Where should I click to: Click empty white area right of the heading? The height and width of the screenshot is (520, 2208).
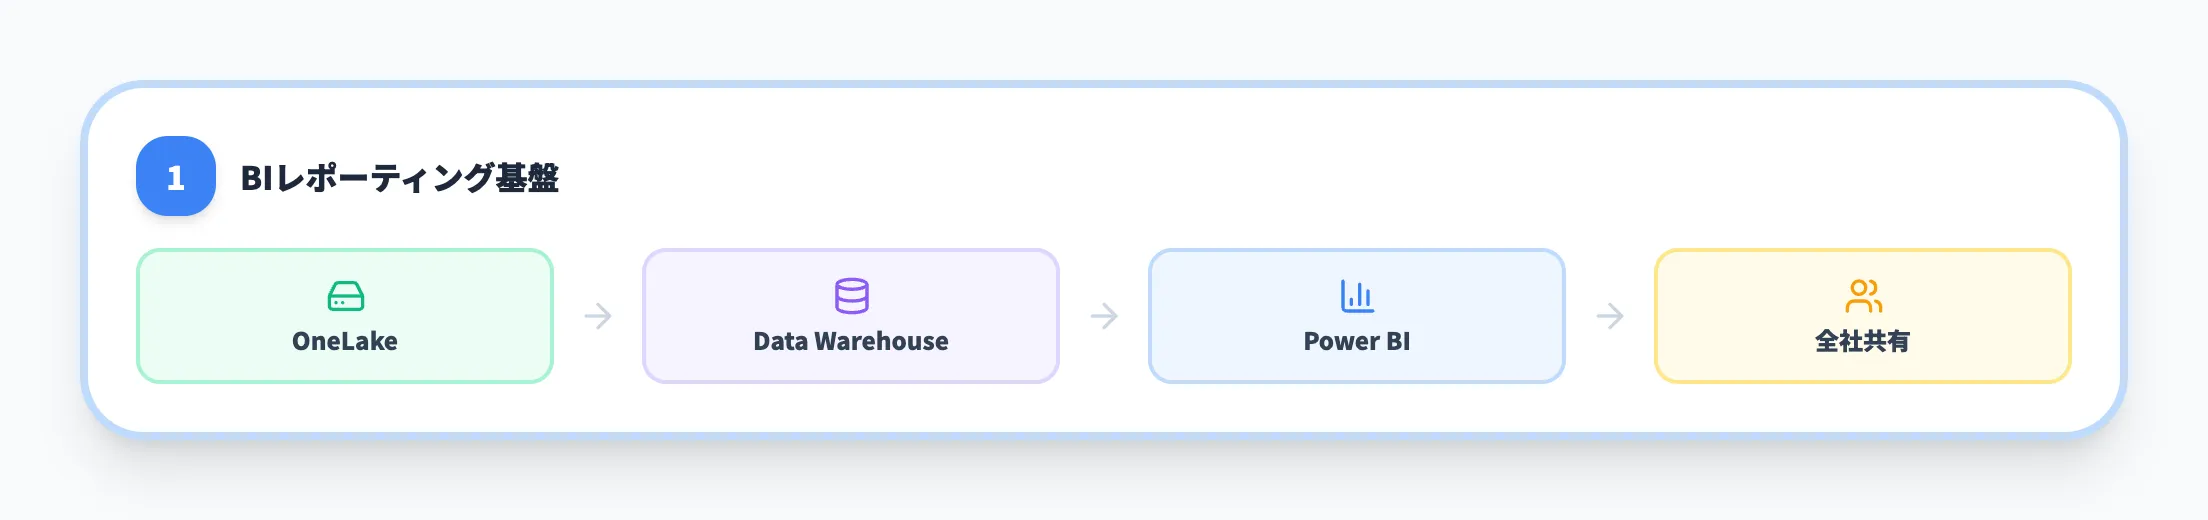[1300, 176]
